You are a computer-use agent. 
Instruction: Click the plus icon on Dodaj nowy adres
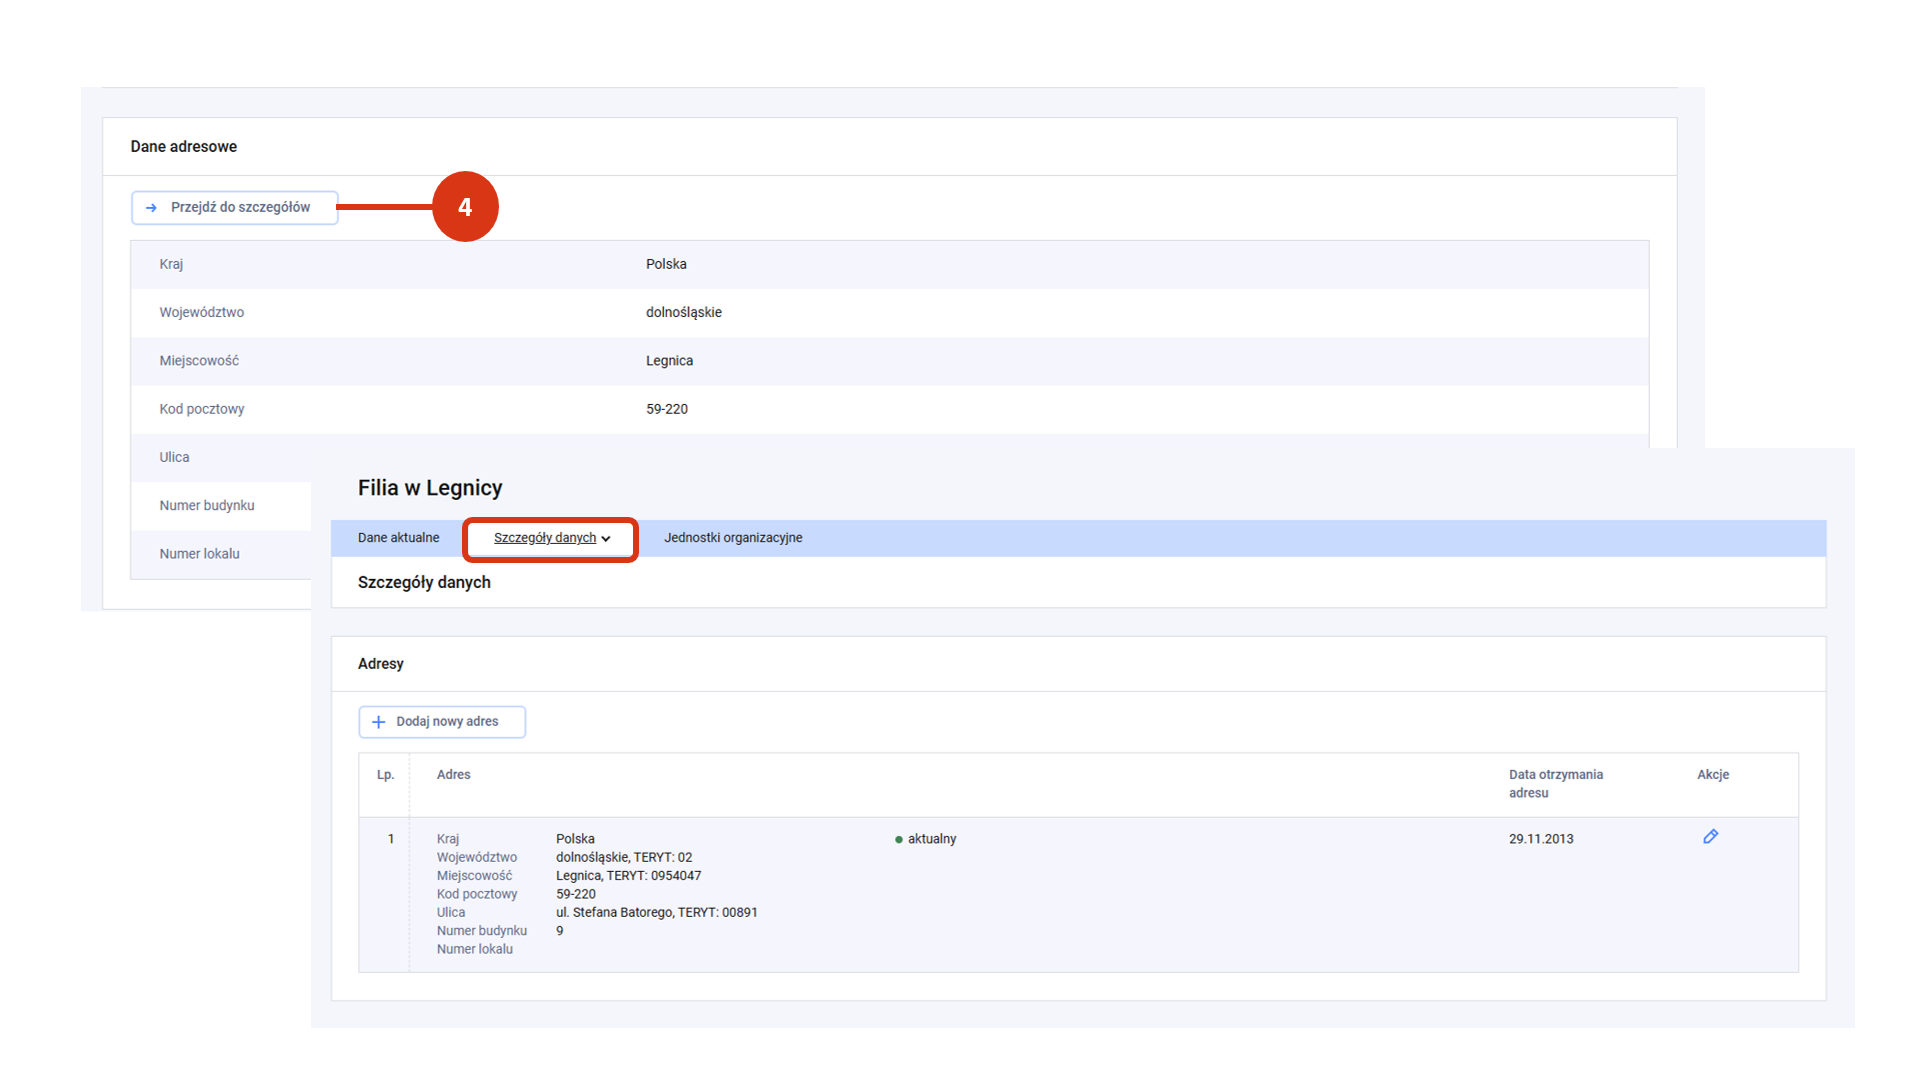(378, 722)
